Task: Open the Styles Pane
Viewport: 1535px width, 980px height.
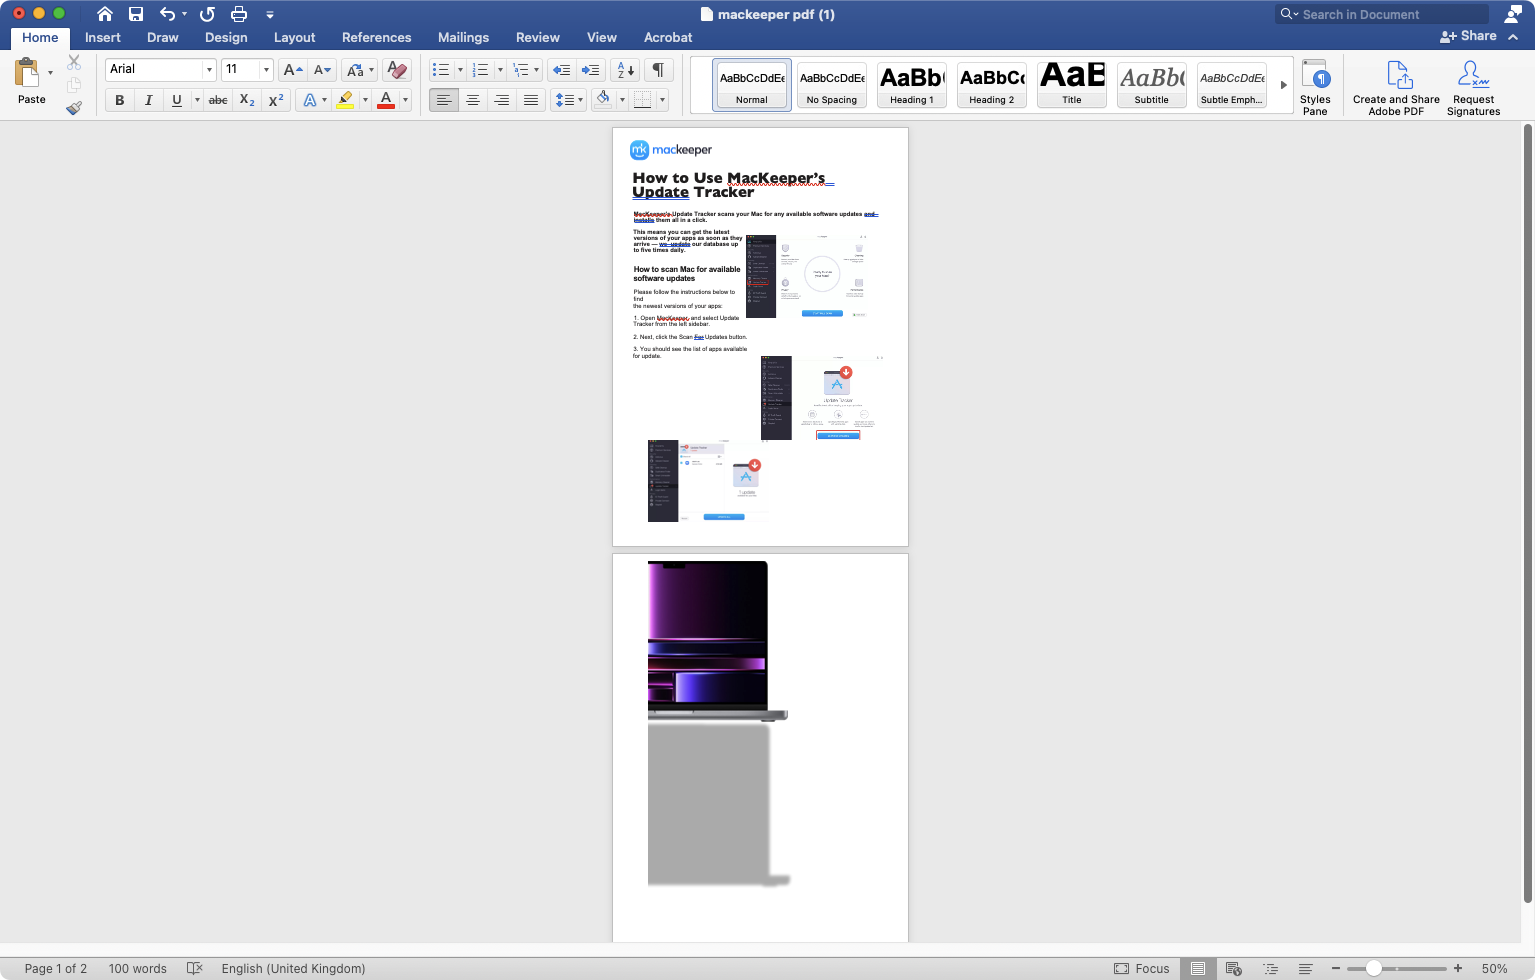Action: pos(1315,87)
